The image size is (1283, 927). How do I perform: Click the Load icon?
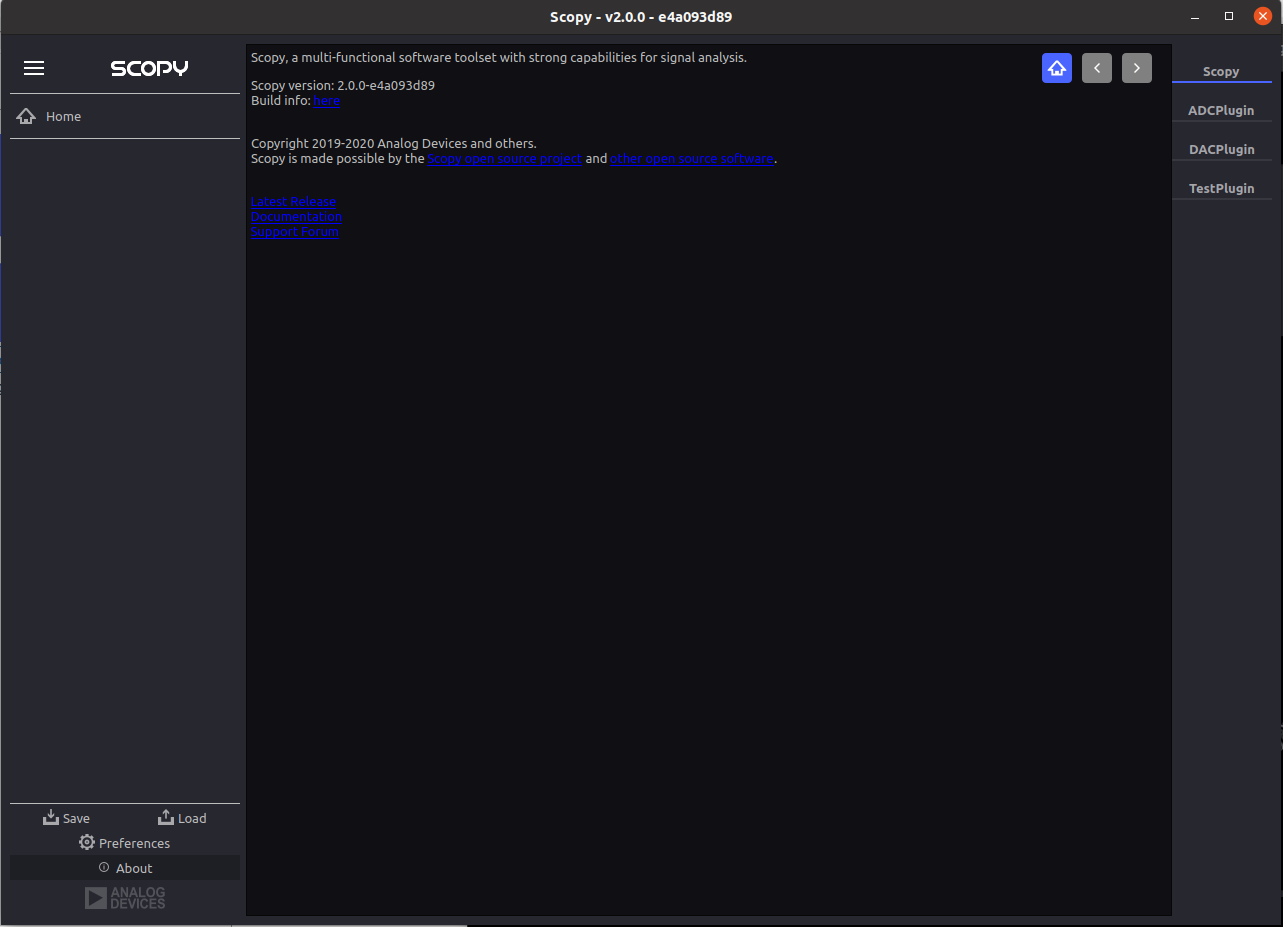[166, 817]
